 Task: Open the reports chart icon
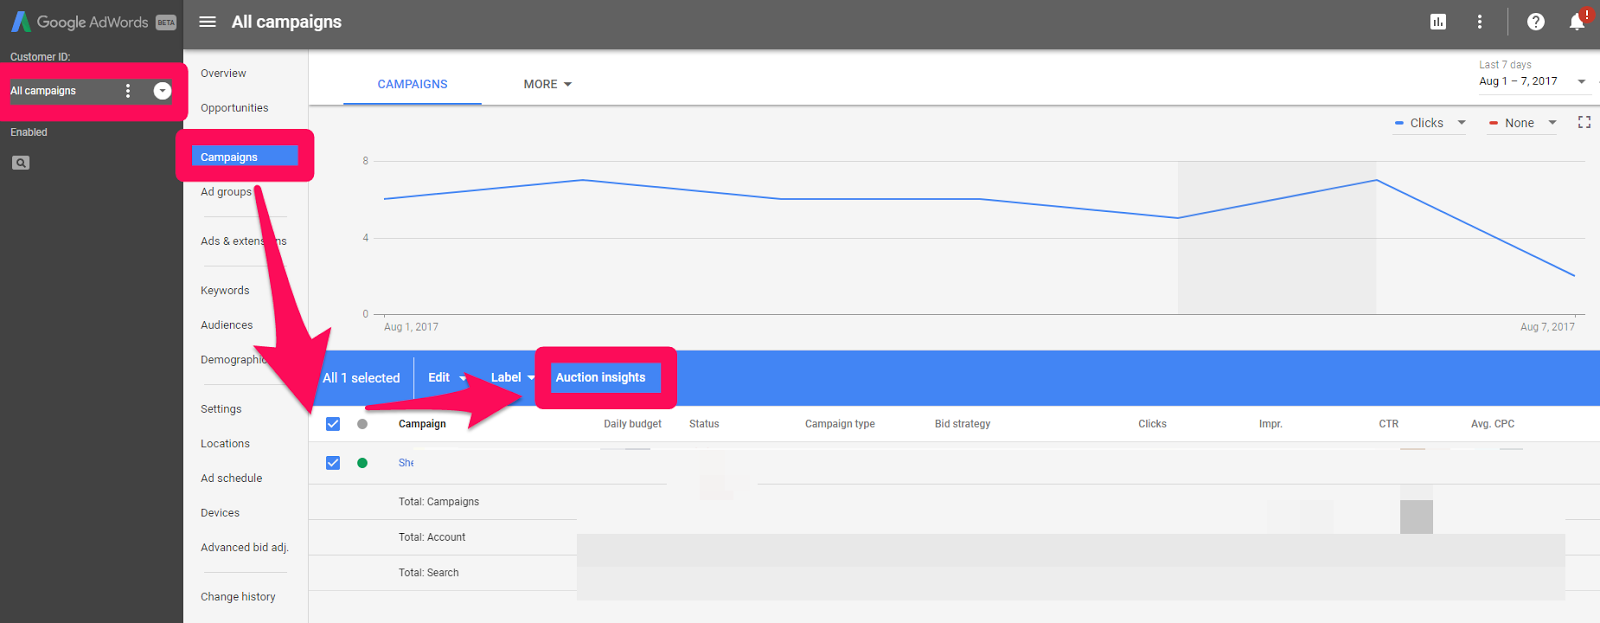[x=1438, y=22]
